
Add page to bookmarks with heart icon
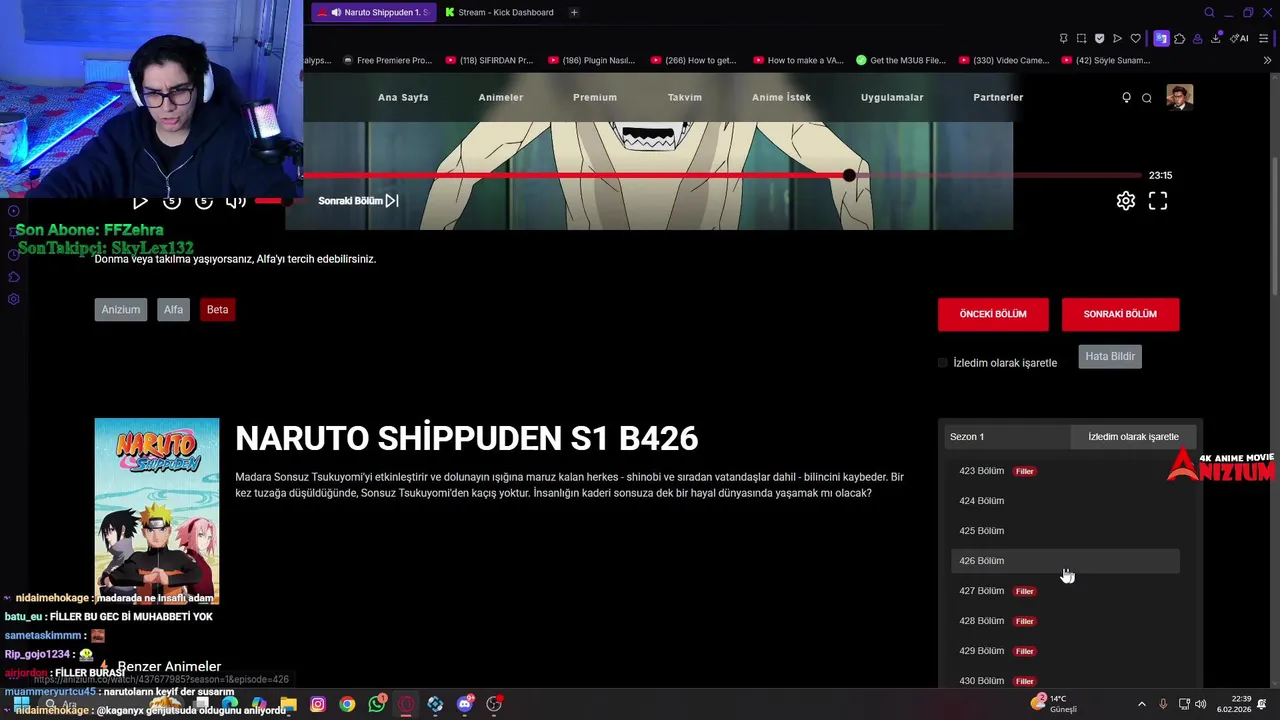[x=1135, y=39]
